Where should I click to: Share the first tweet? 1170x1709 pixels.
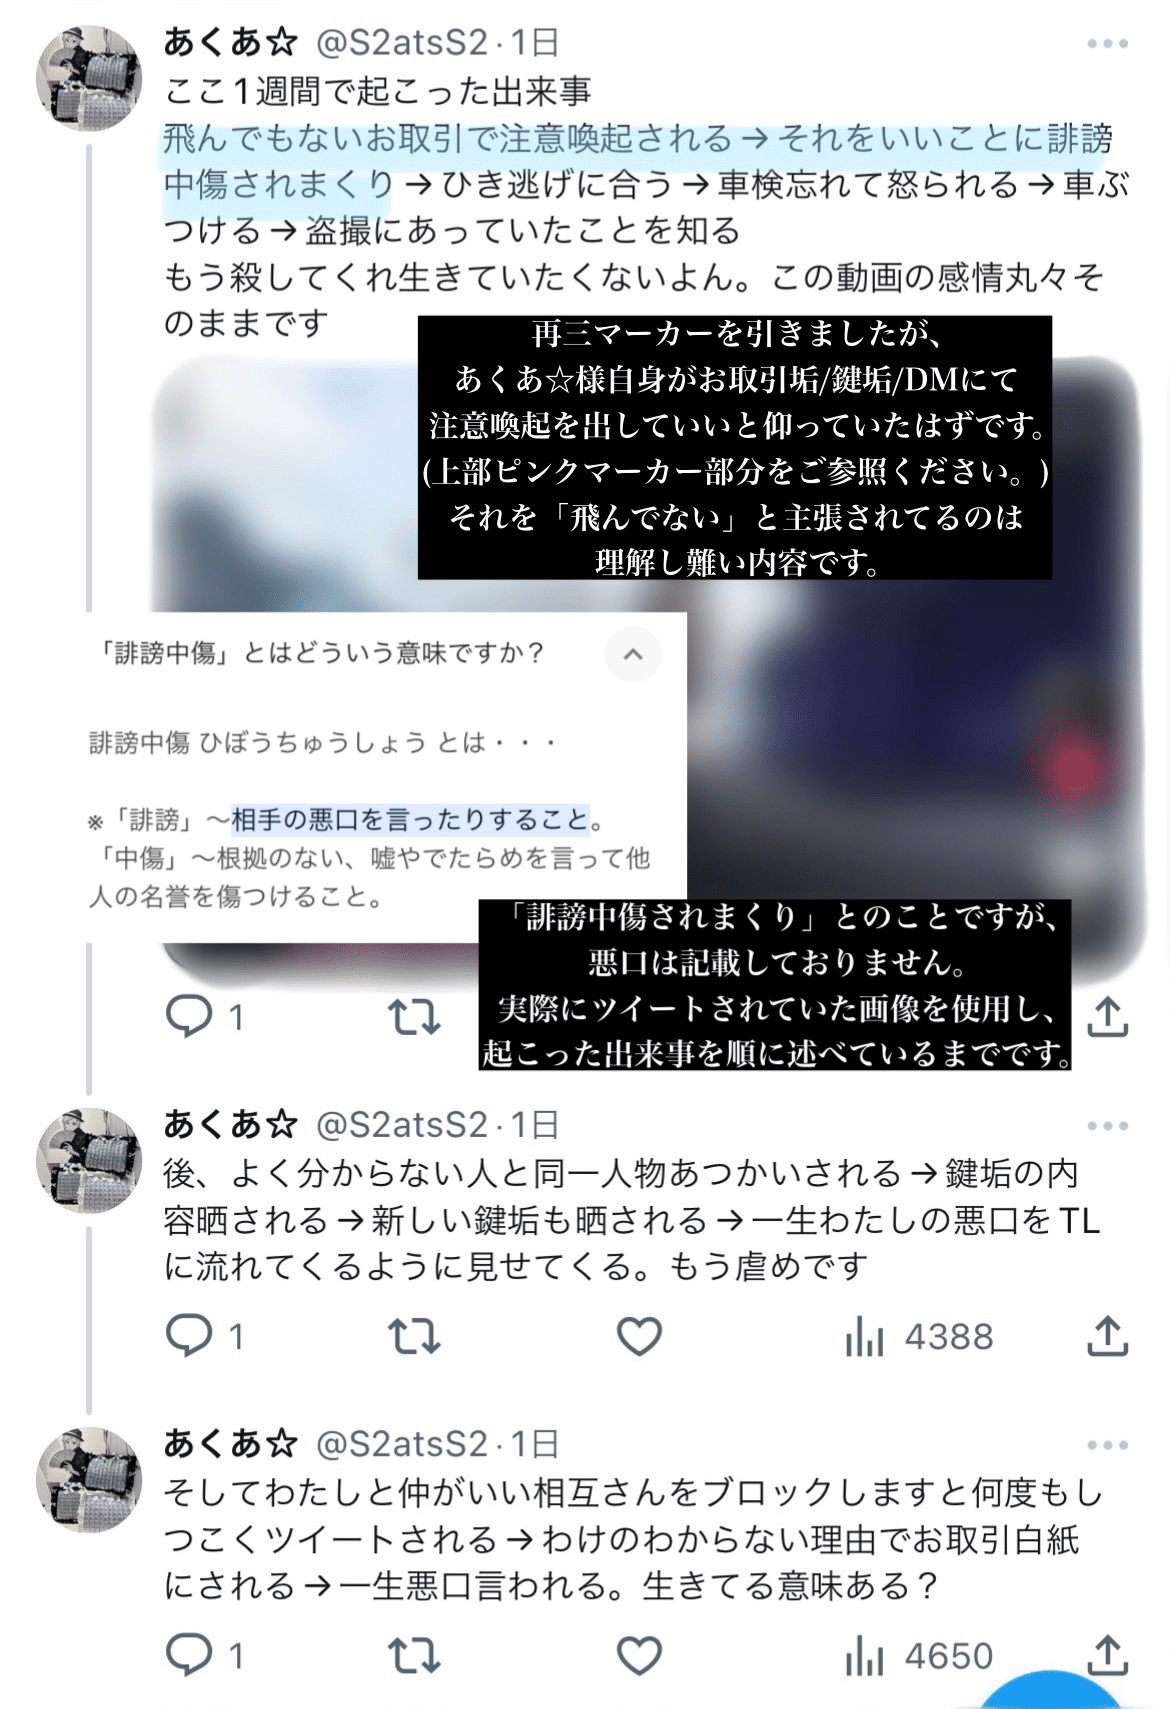click(1107, 1017)
